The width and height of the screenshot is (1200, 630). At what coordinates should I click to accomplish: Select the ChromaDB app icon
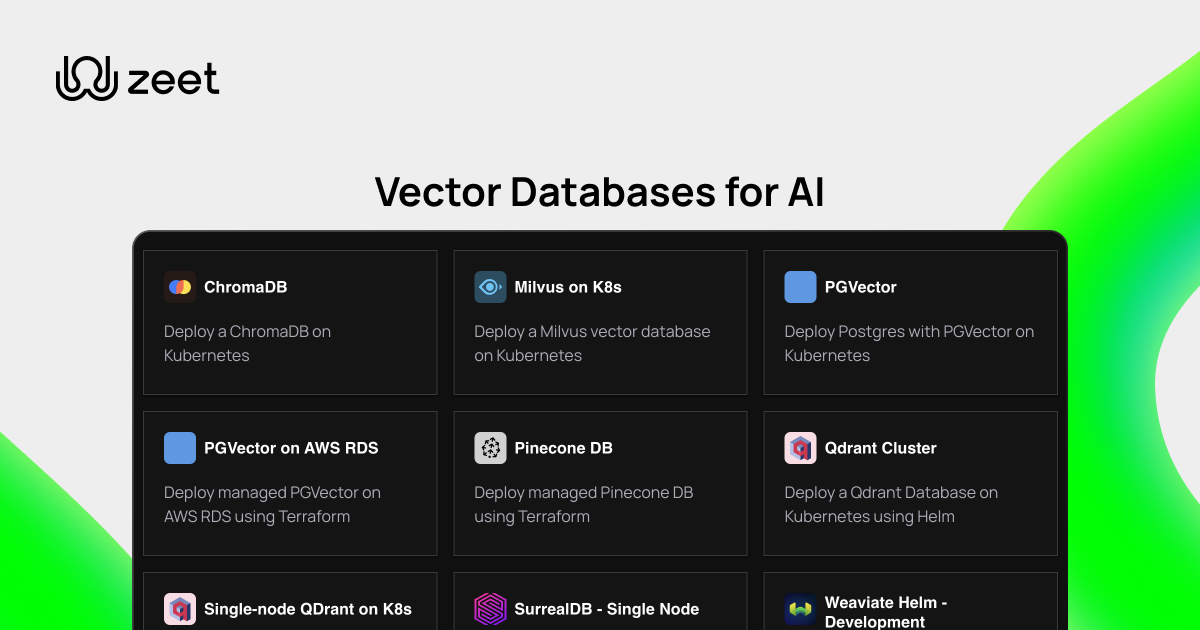click(x=180, y=287)
